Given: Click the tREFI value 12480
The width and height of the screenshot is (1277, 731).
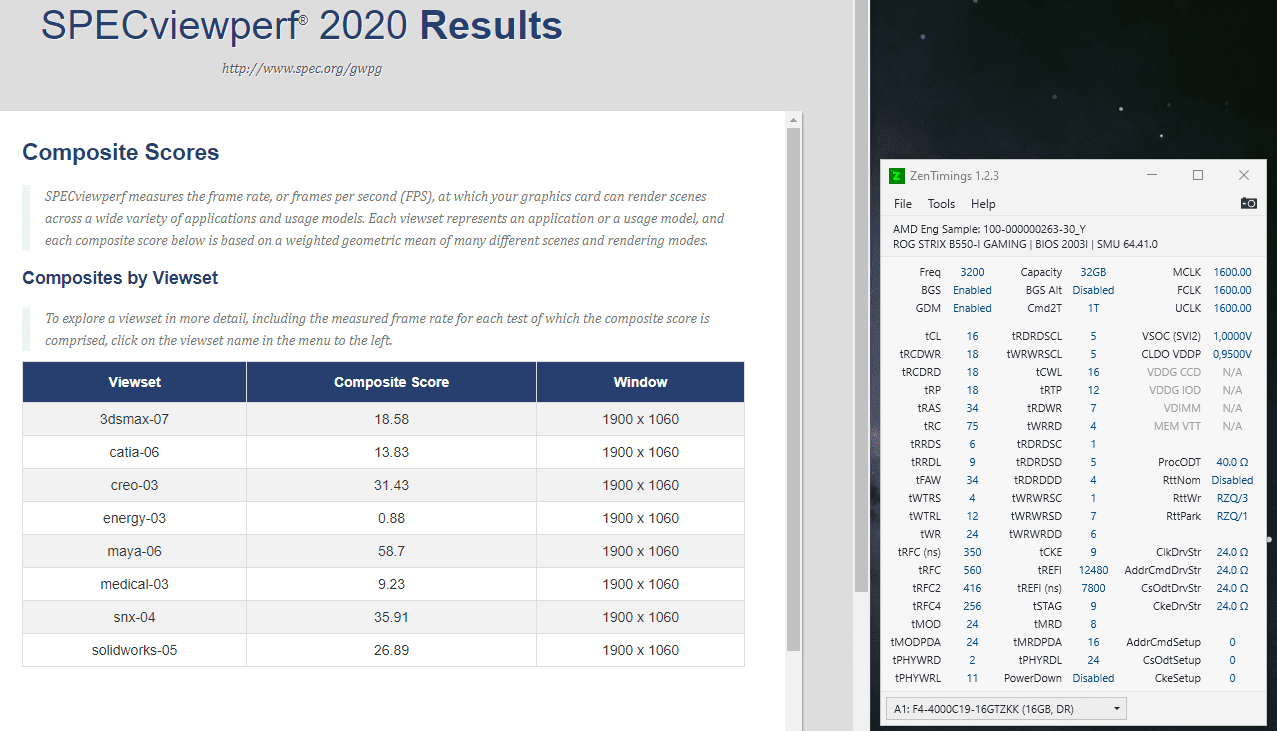Looking at the screenshot, I should (x=1093, y=570).
